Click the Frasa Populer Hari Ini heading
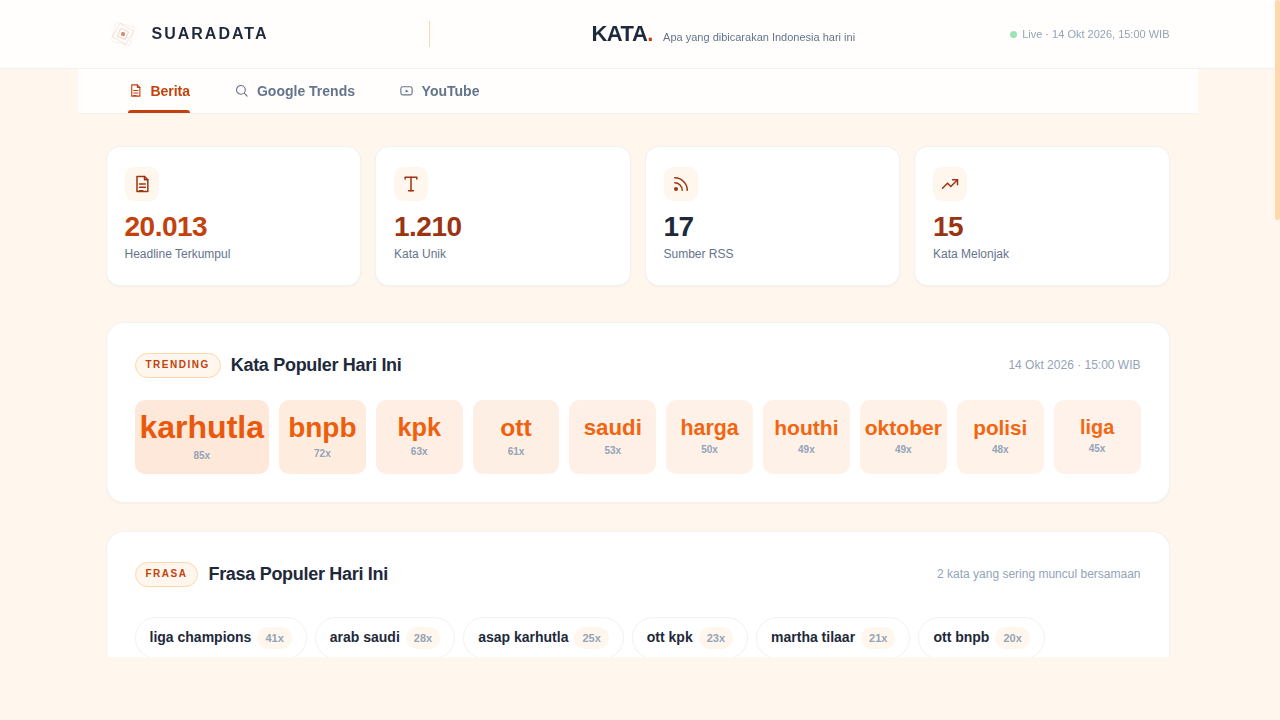 click(298, 574)
